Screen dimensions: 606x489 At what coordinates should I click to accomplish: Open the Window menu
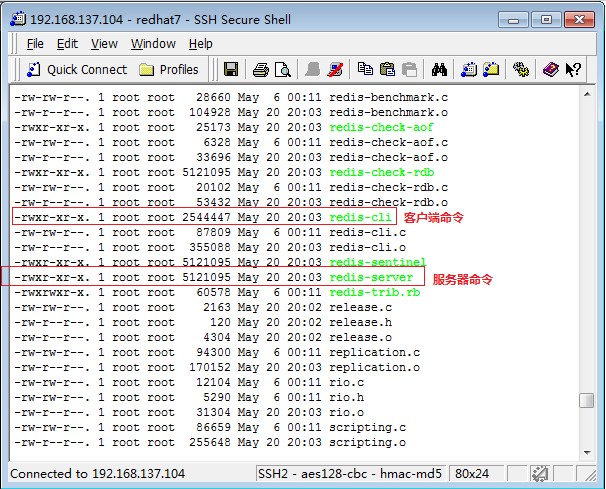(x=153, y=44)
